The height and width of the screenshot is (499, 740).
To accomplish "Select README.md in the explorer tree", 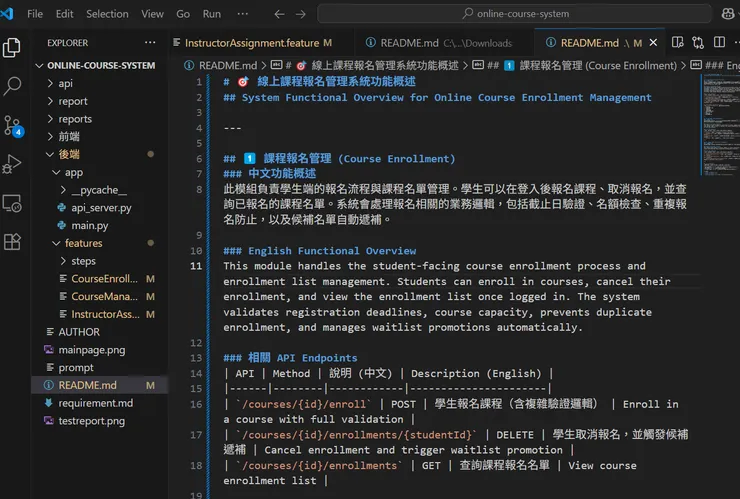I will [99, 385].
